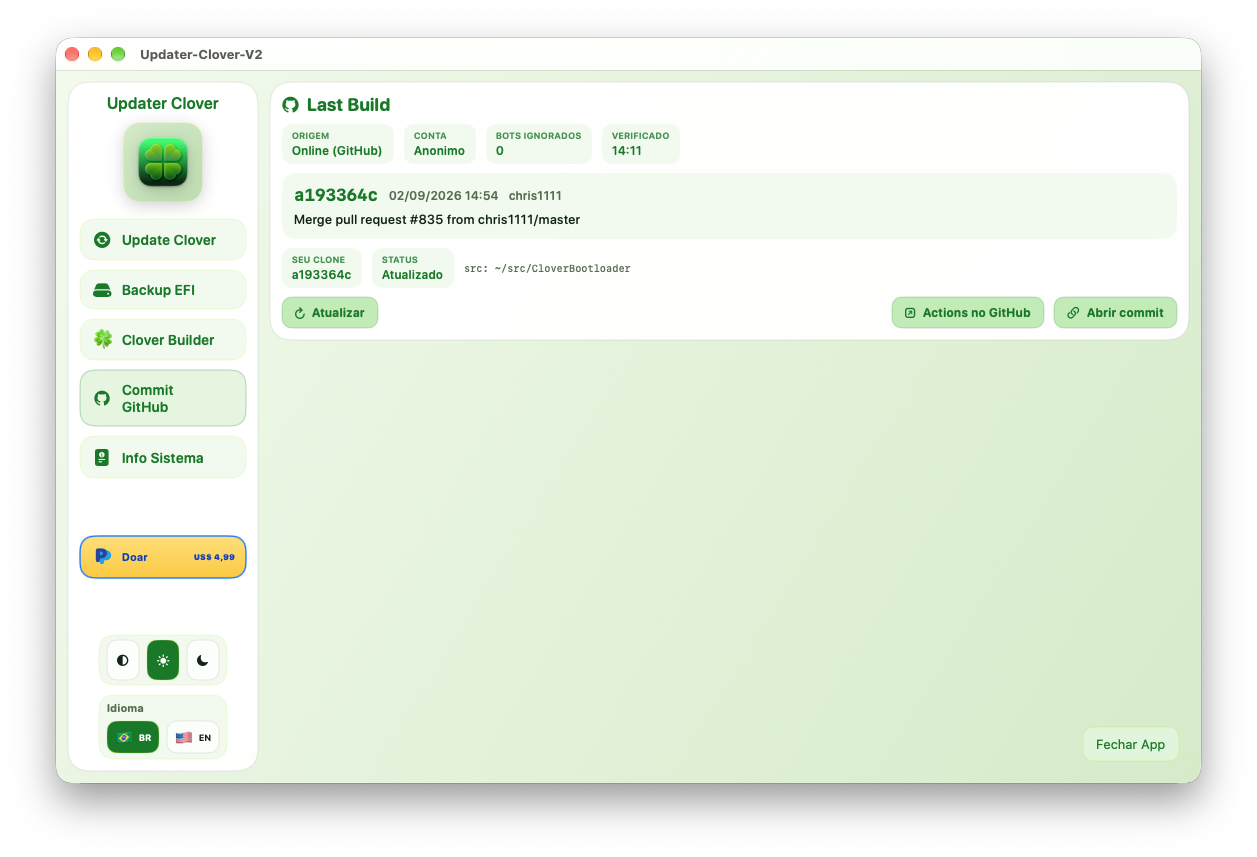1257x857 pixels.
Task: Click the chain link icon on Abrir commit
Action: [1073, 313]
